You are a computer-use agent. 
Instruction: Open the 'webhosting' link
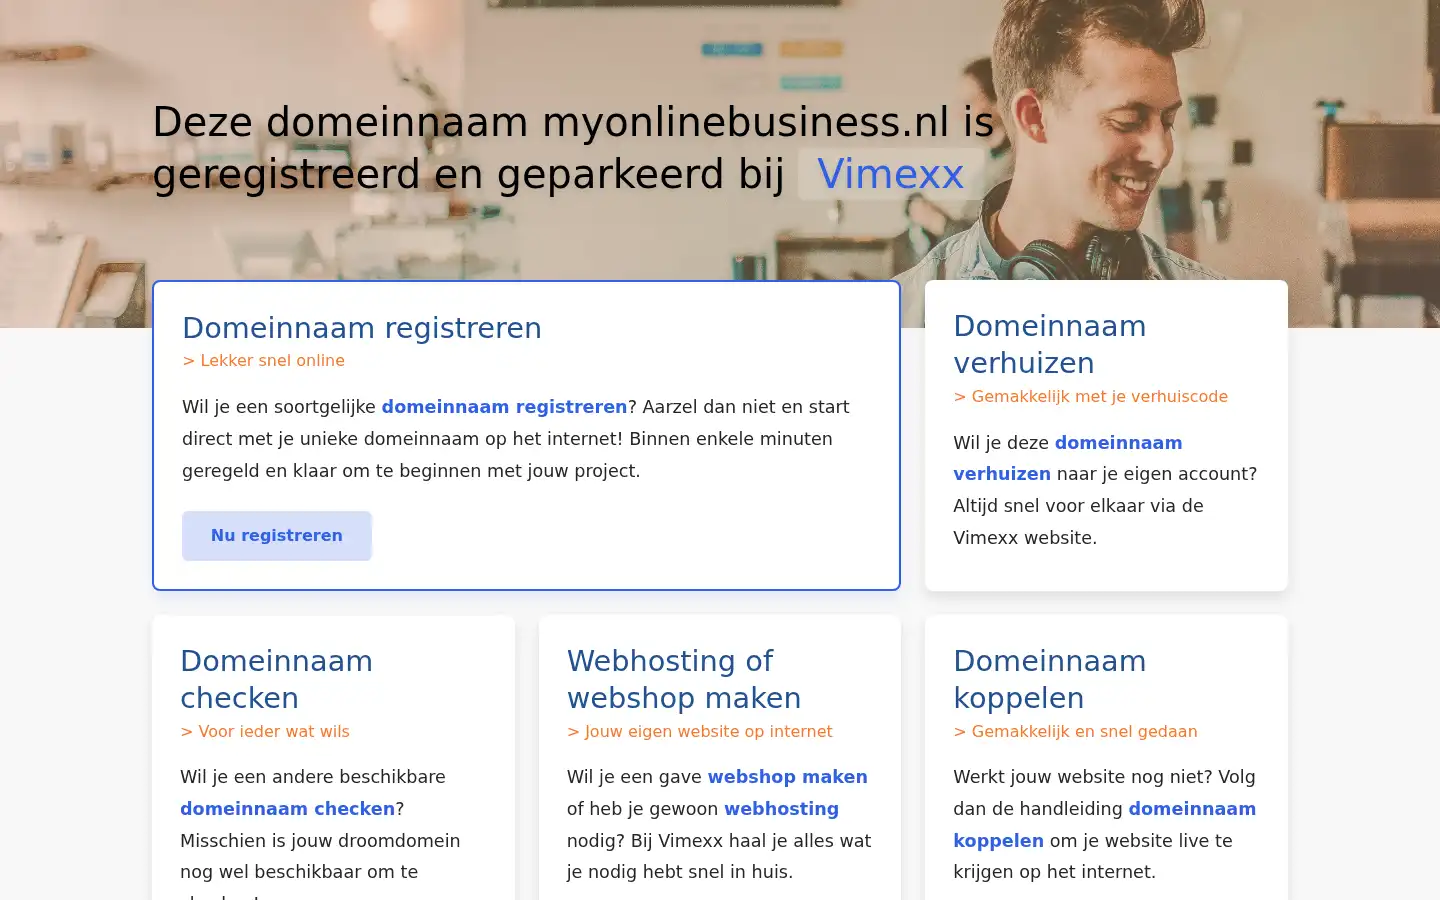tap(781, 809)
